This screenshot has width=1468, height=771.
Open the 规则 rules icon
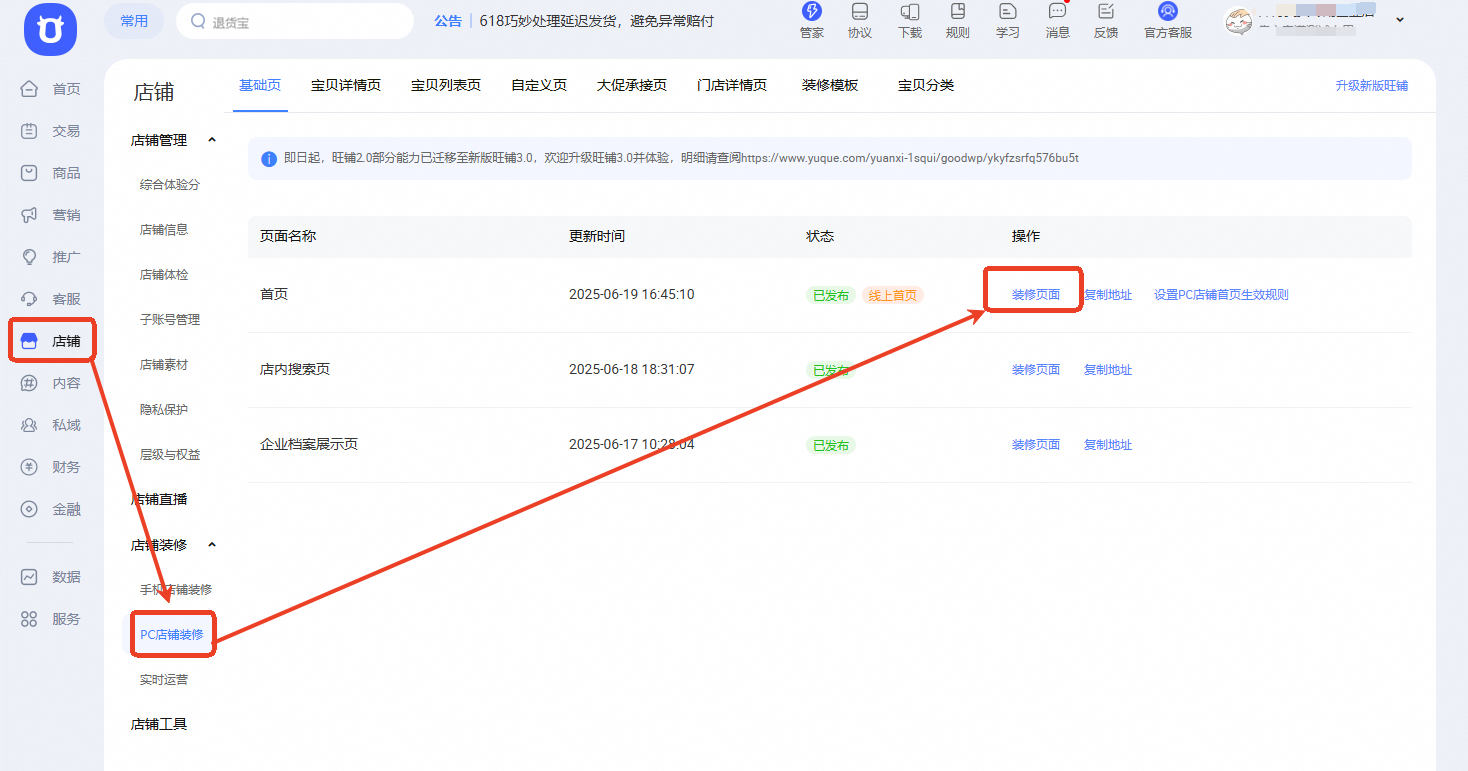tap(958, 11)
